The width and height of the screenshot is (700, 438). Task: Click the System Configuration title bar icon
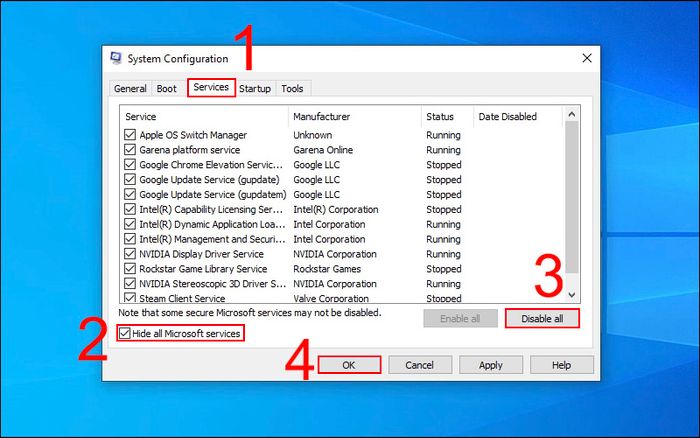tap(116, 58)
